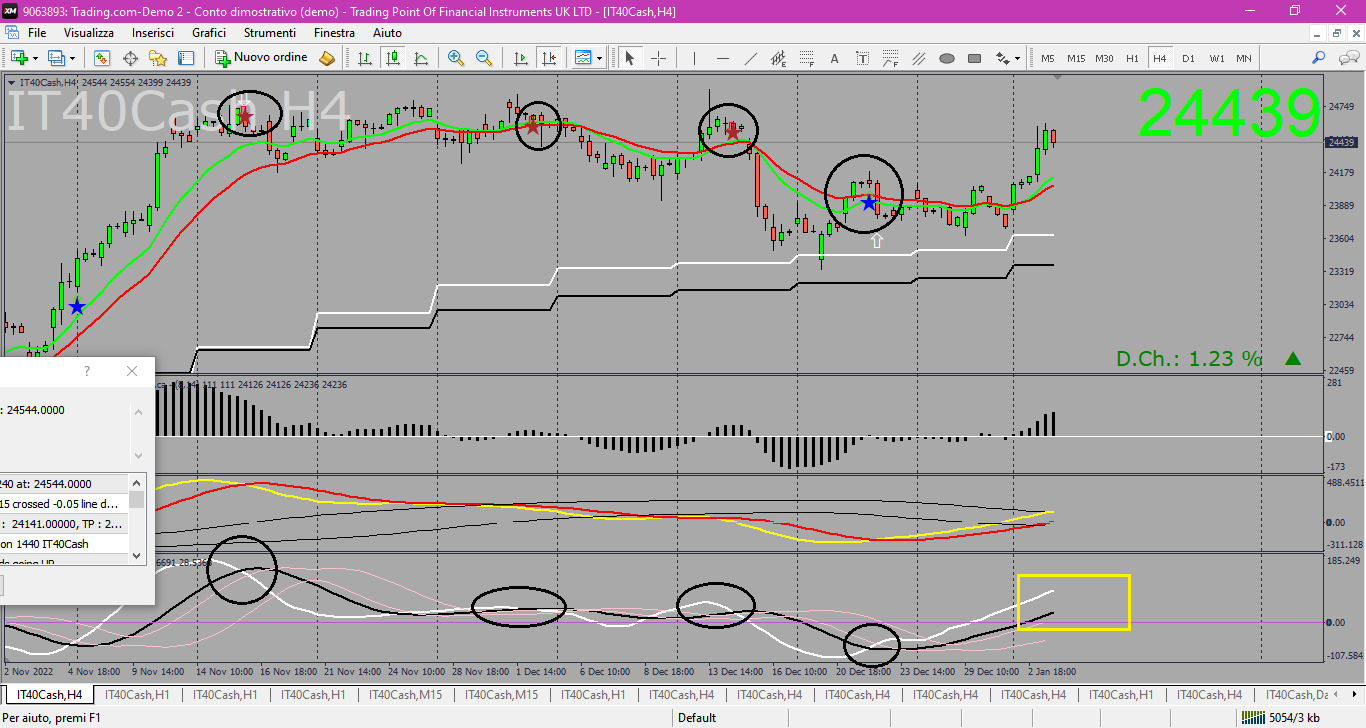Switch timeframe to M15
Viewport: 1366px width, 728px height.
click(x=1076, y=58)
